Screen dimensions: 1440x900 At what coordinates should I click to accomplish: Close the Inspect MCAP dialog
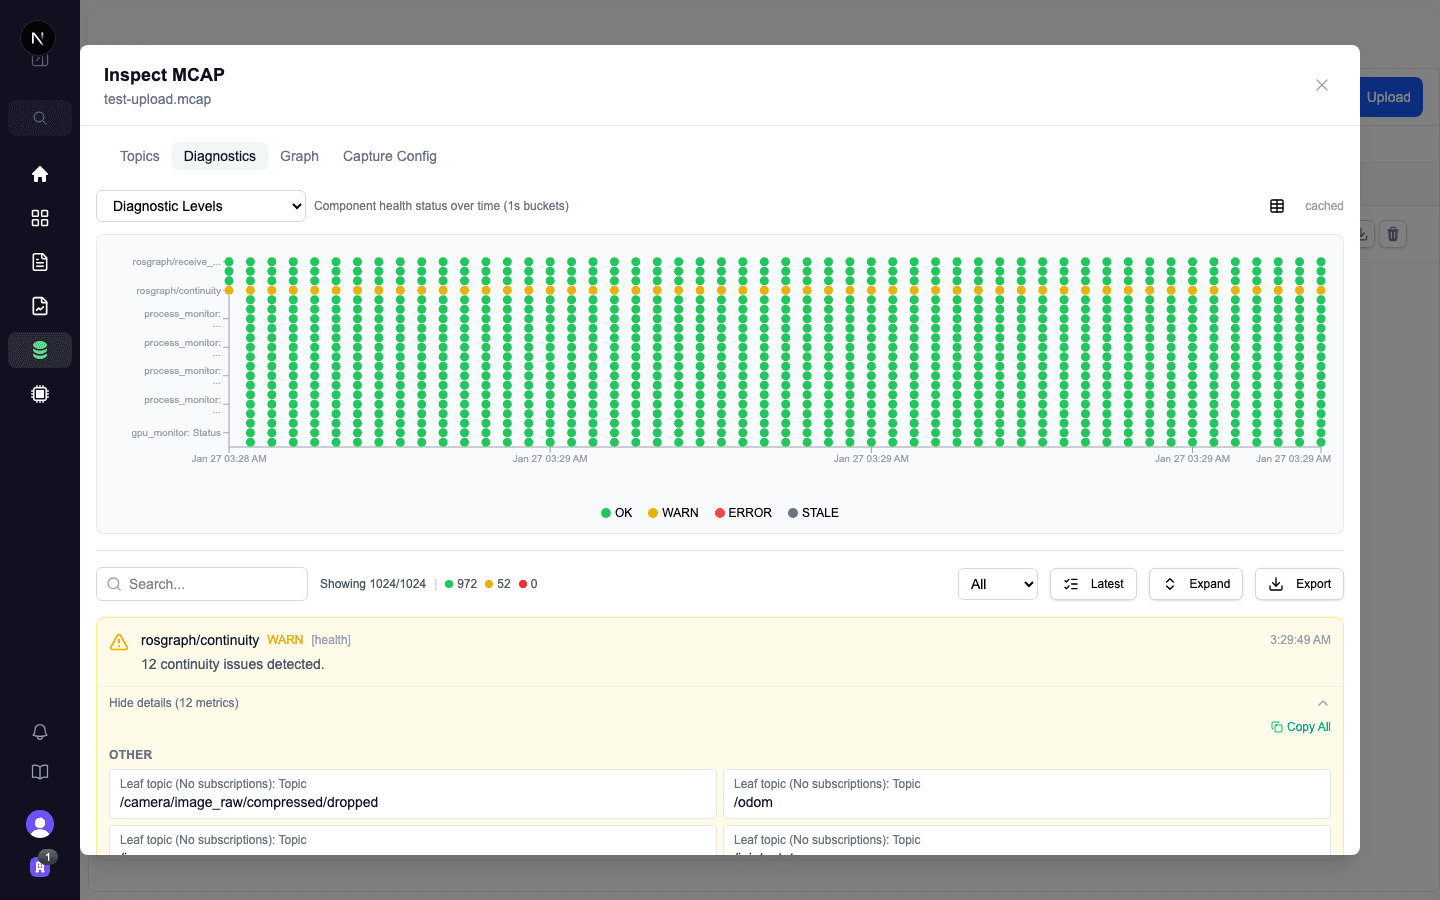[1322, 85]
